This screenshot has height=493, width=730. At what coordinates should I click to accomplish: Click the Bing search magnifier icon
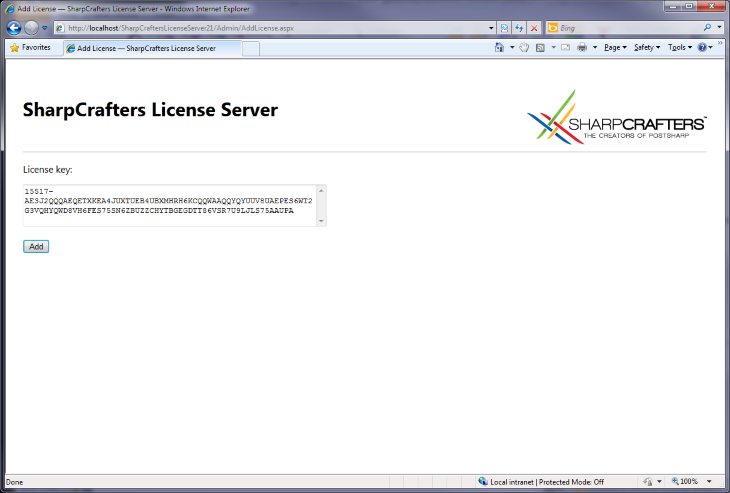[708, 28]
